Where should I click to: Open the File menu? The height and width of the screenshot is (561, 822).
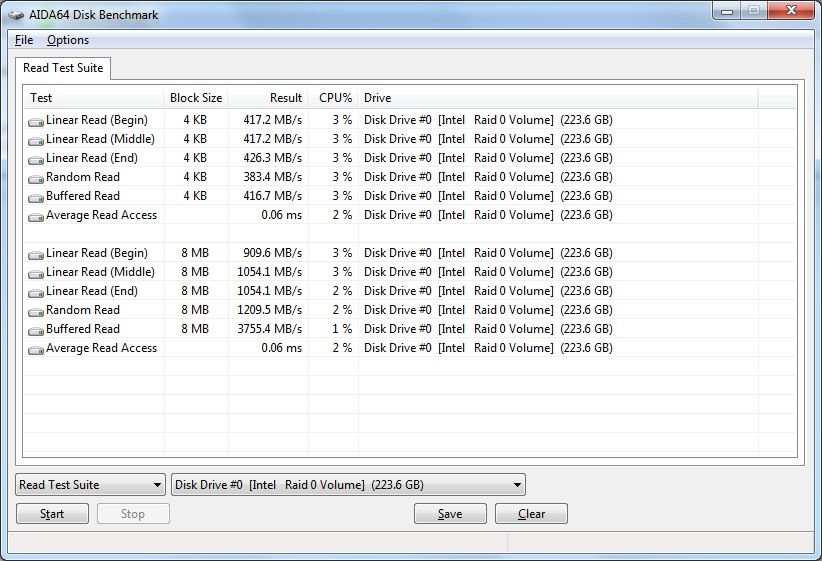(24, 40)
